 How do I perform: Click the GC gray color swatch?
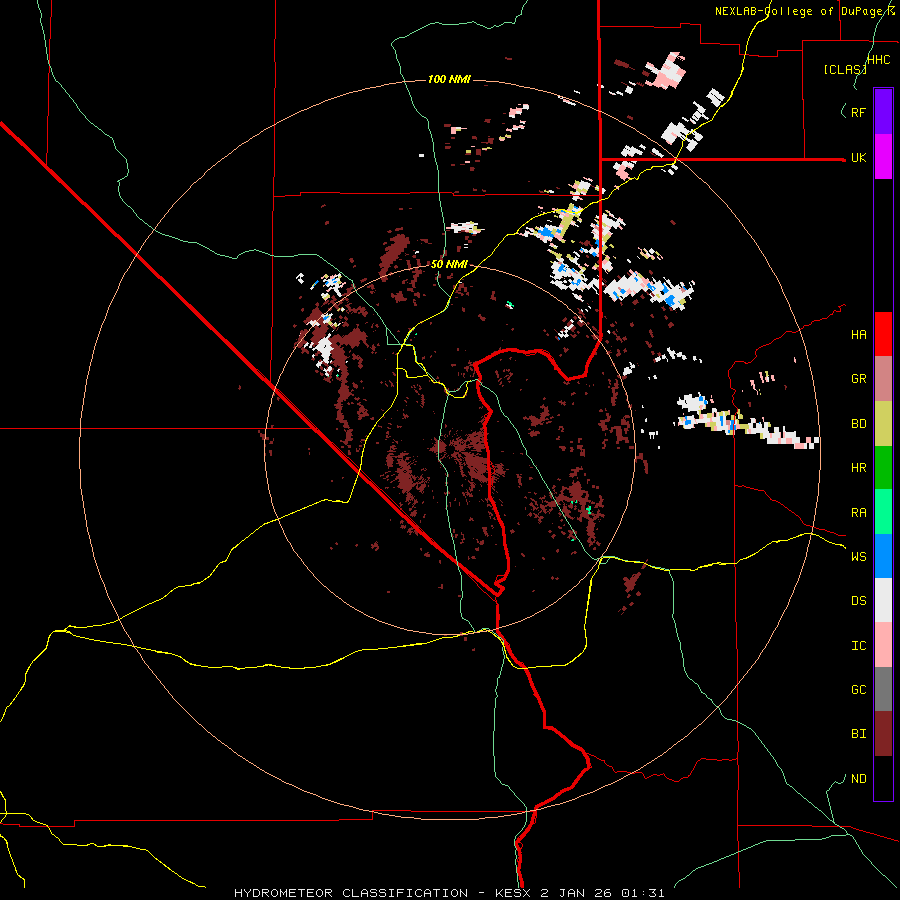(883, 689)
